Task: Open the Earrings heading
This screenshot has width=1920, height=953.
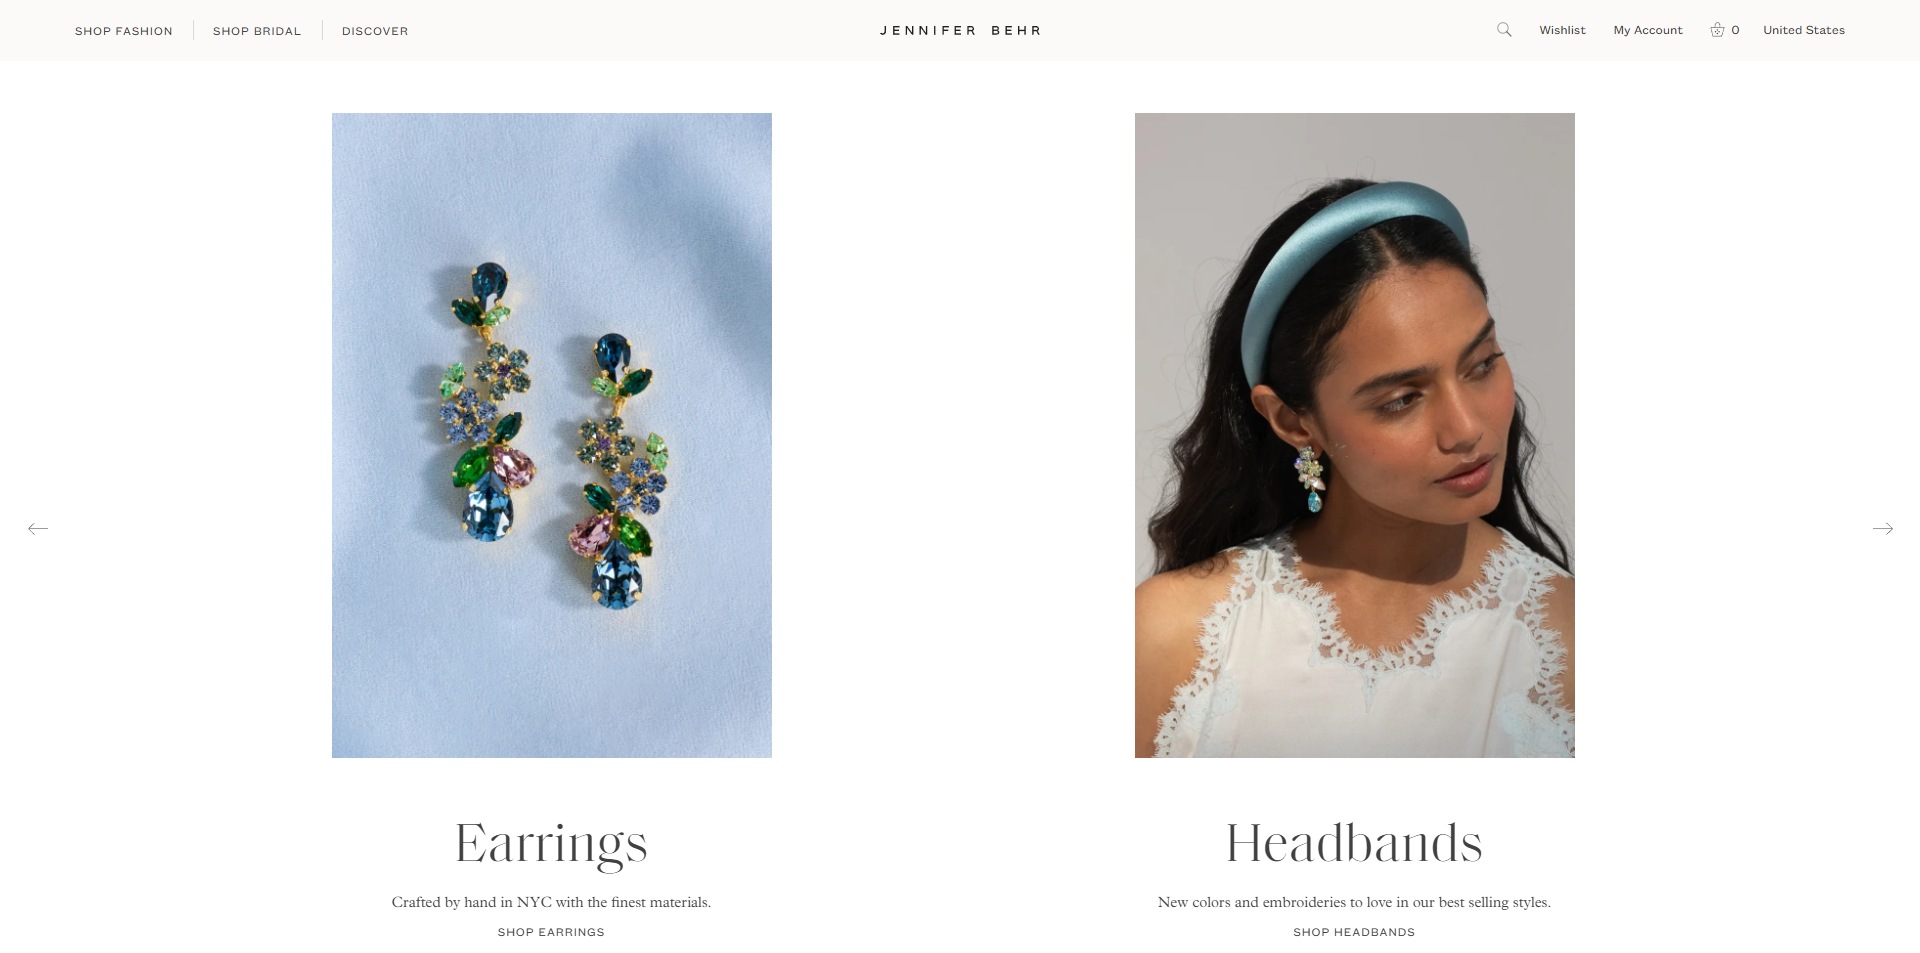Action: [x=551, y=844]
